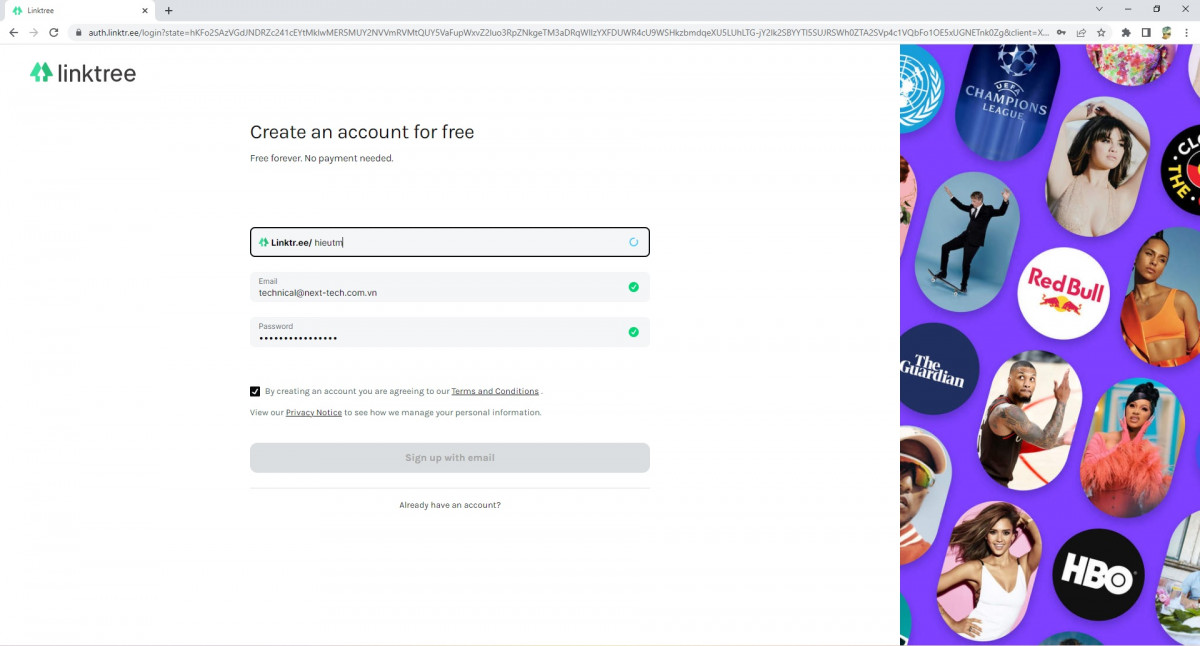Toggle the browser side panel
1200x646 pixels.
click(1146, 32)
